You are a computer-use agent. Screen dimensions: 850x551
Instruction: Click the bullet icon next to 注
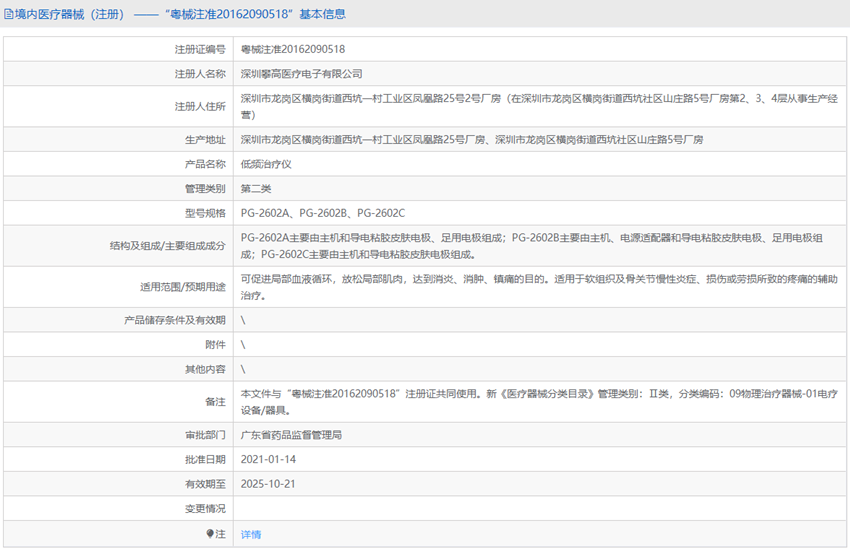pos(210,534)
